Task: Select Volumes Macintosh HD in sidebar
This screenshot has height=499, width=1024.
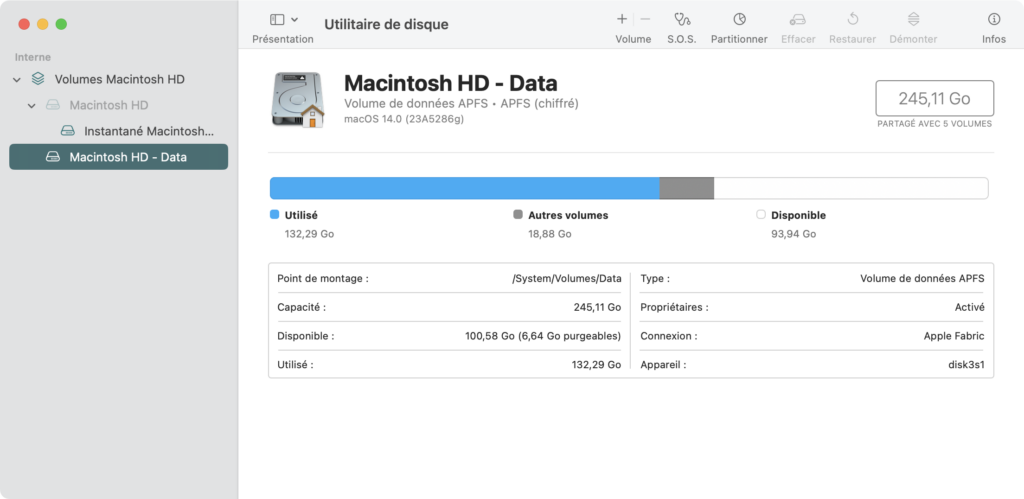Action: point(120,79)
